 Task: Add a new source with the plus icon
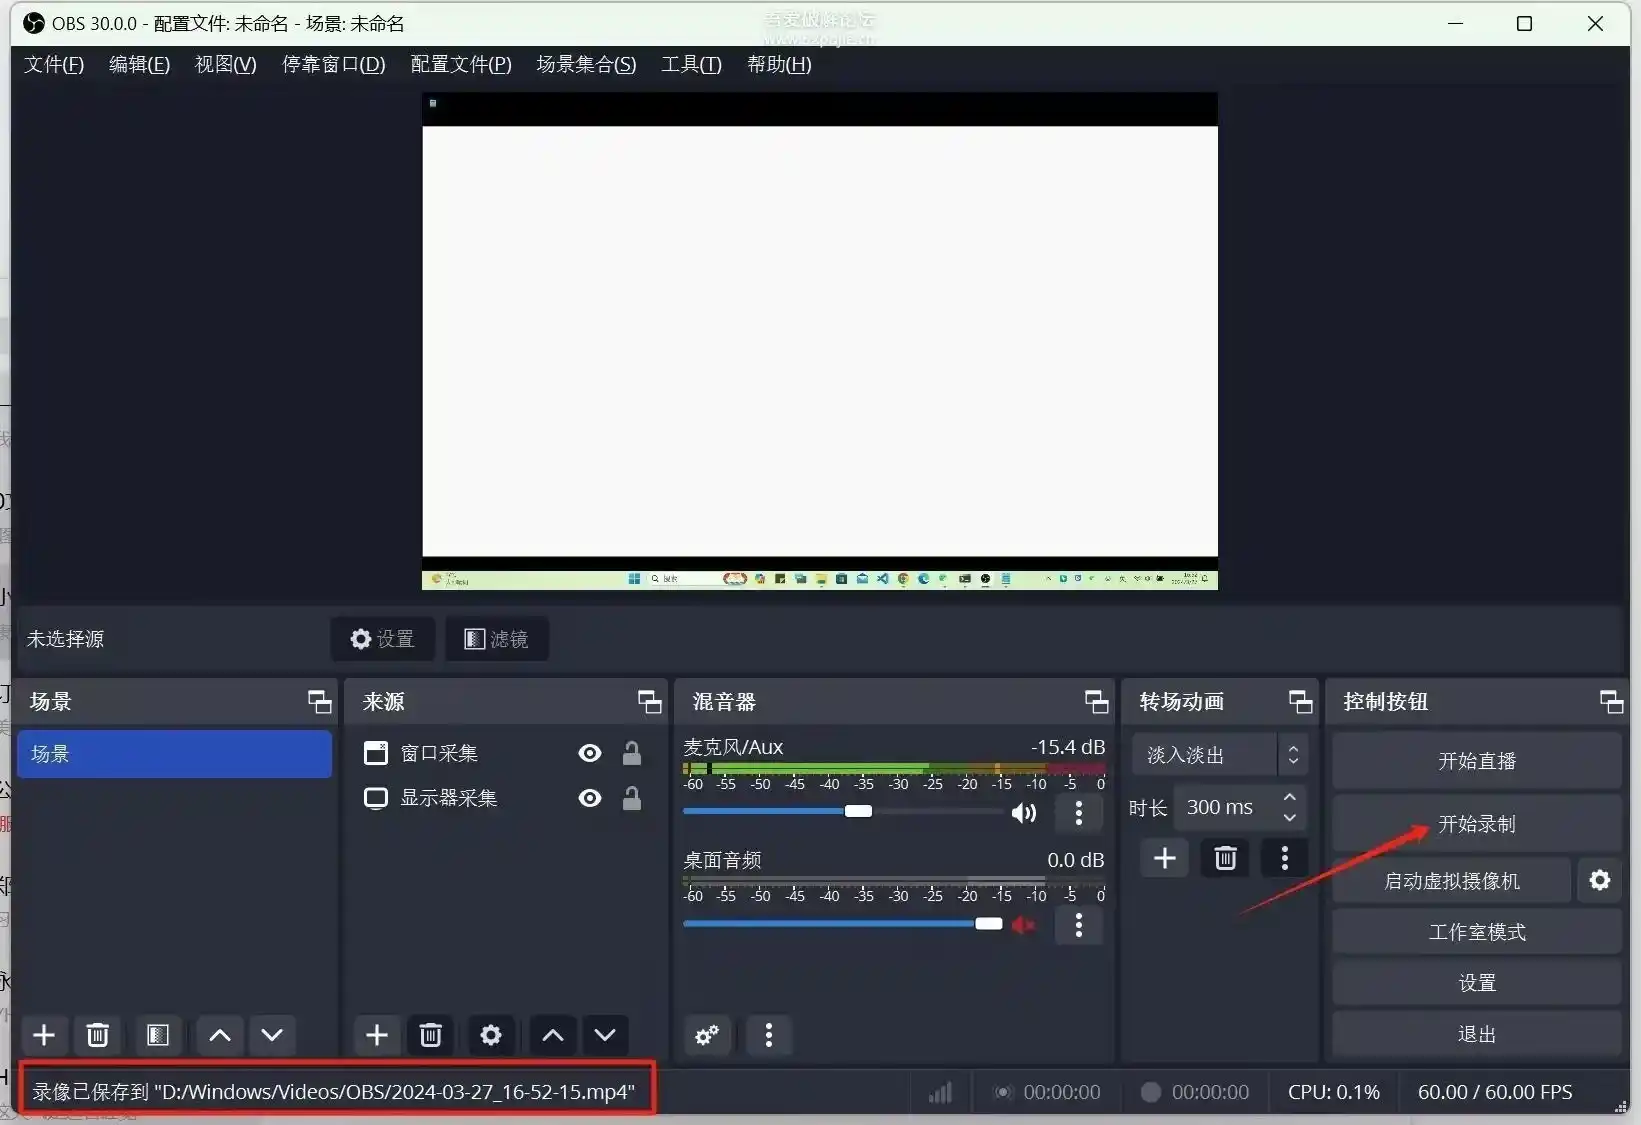coord(376,1035)
